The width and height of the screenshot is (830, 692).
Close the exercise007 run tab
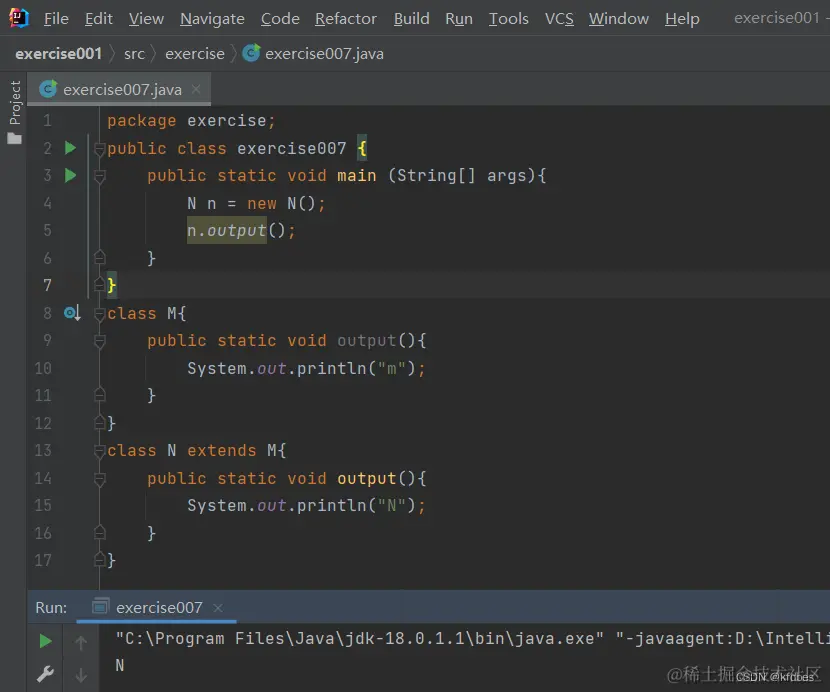tap(218, 607)
